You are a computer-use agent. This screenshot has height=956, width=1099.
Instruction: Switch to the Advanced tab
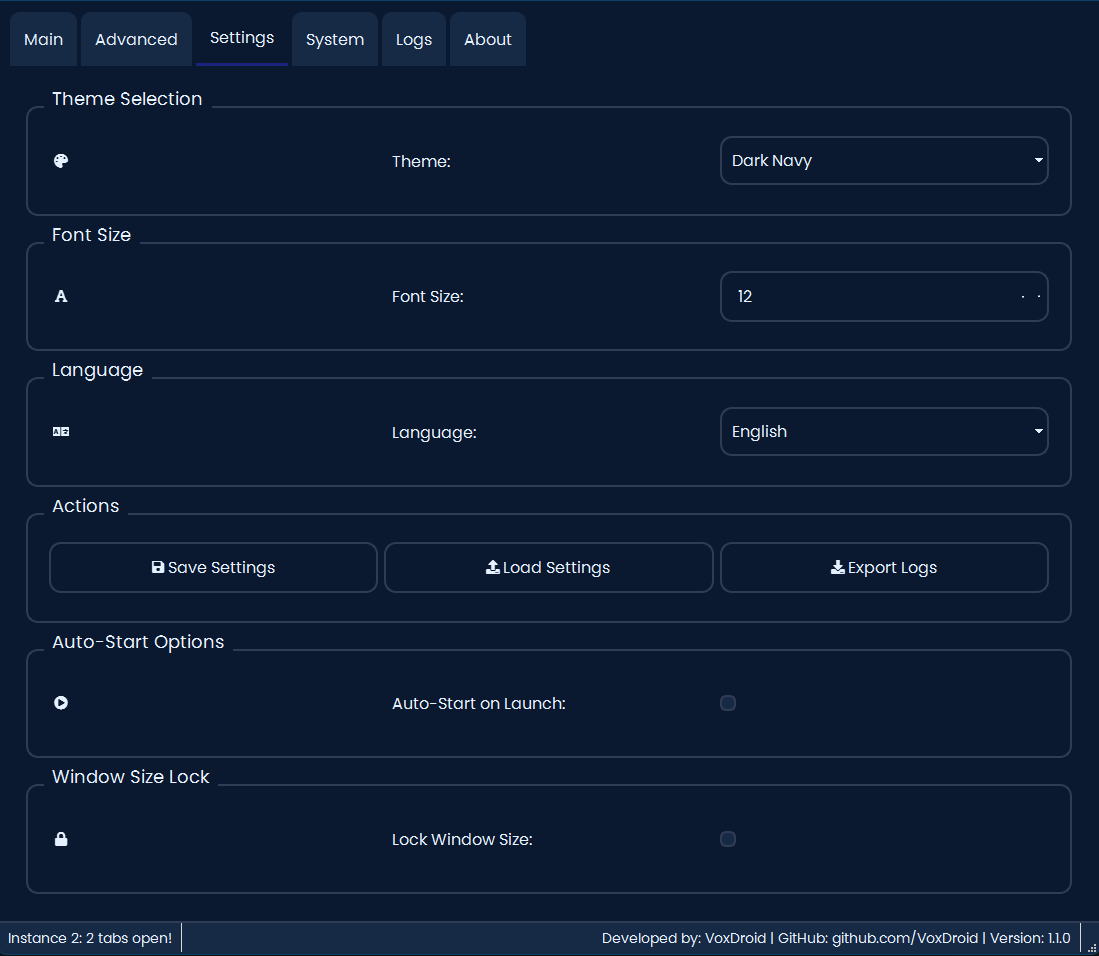(x=136, y=39)
